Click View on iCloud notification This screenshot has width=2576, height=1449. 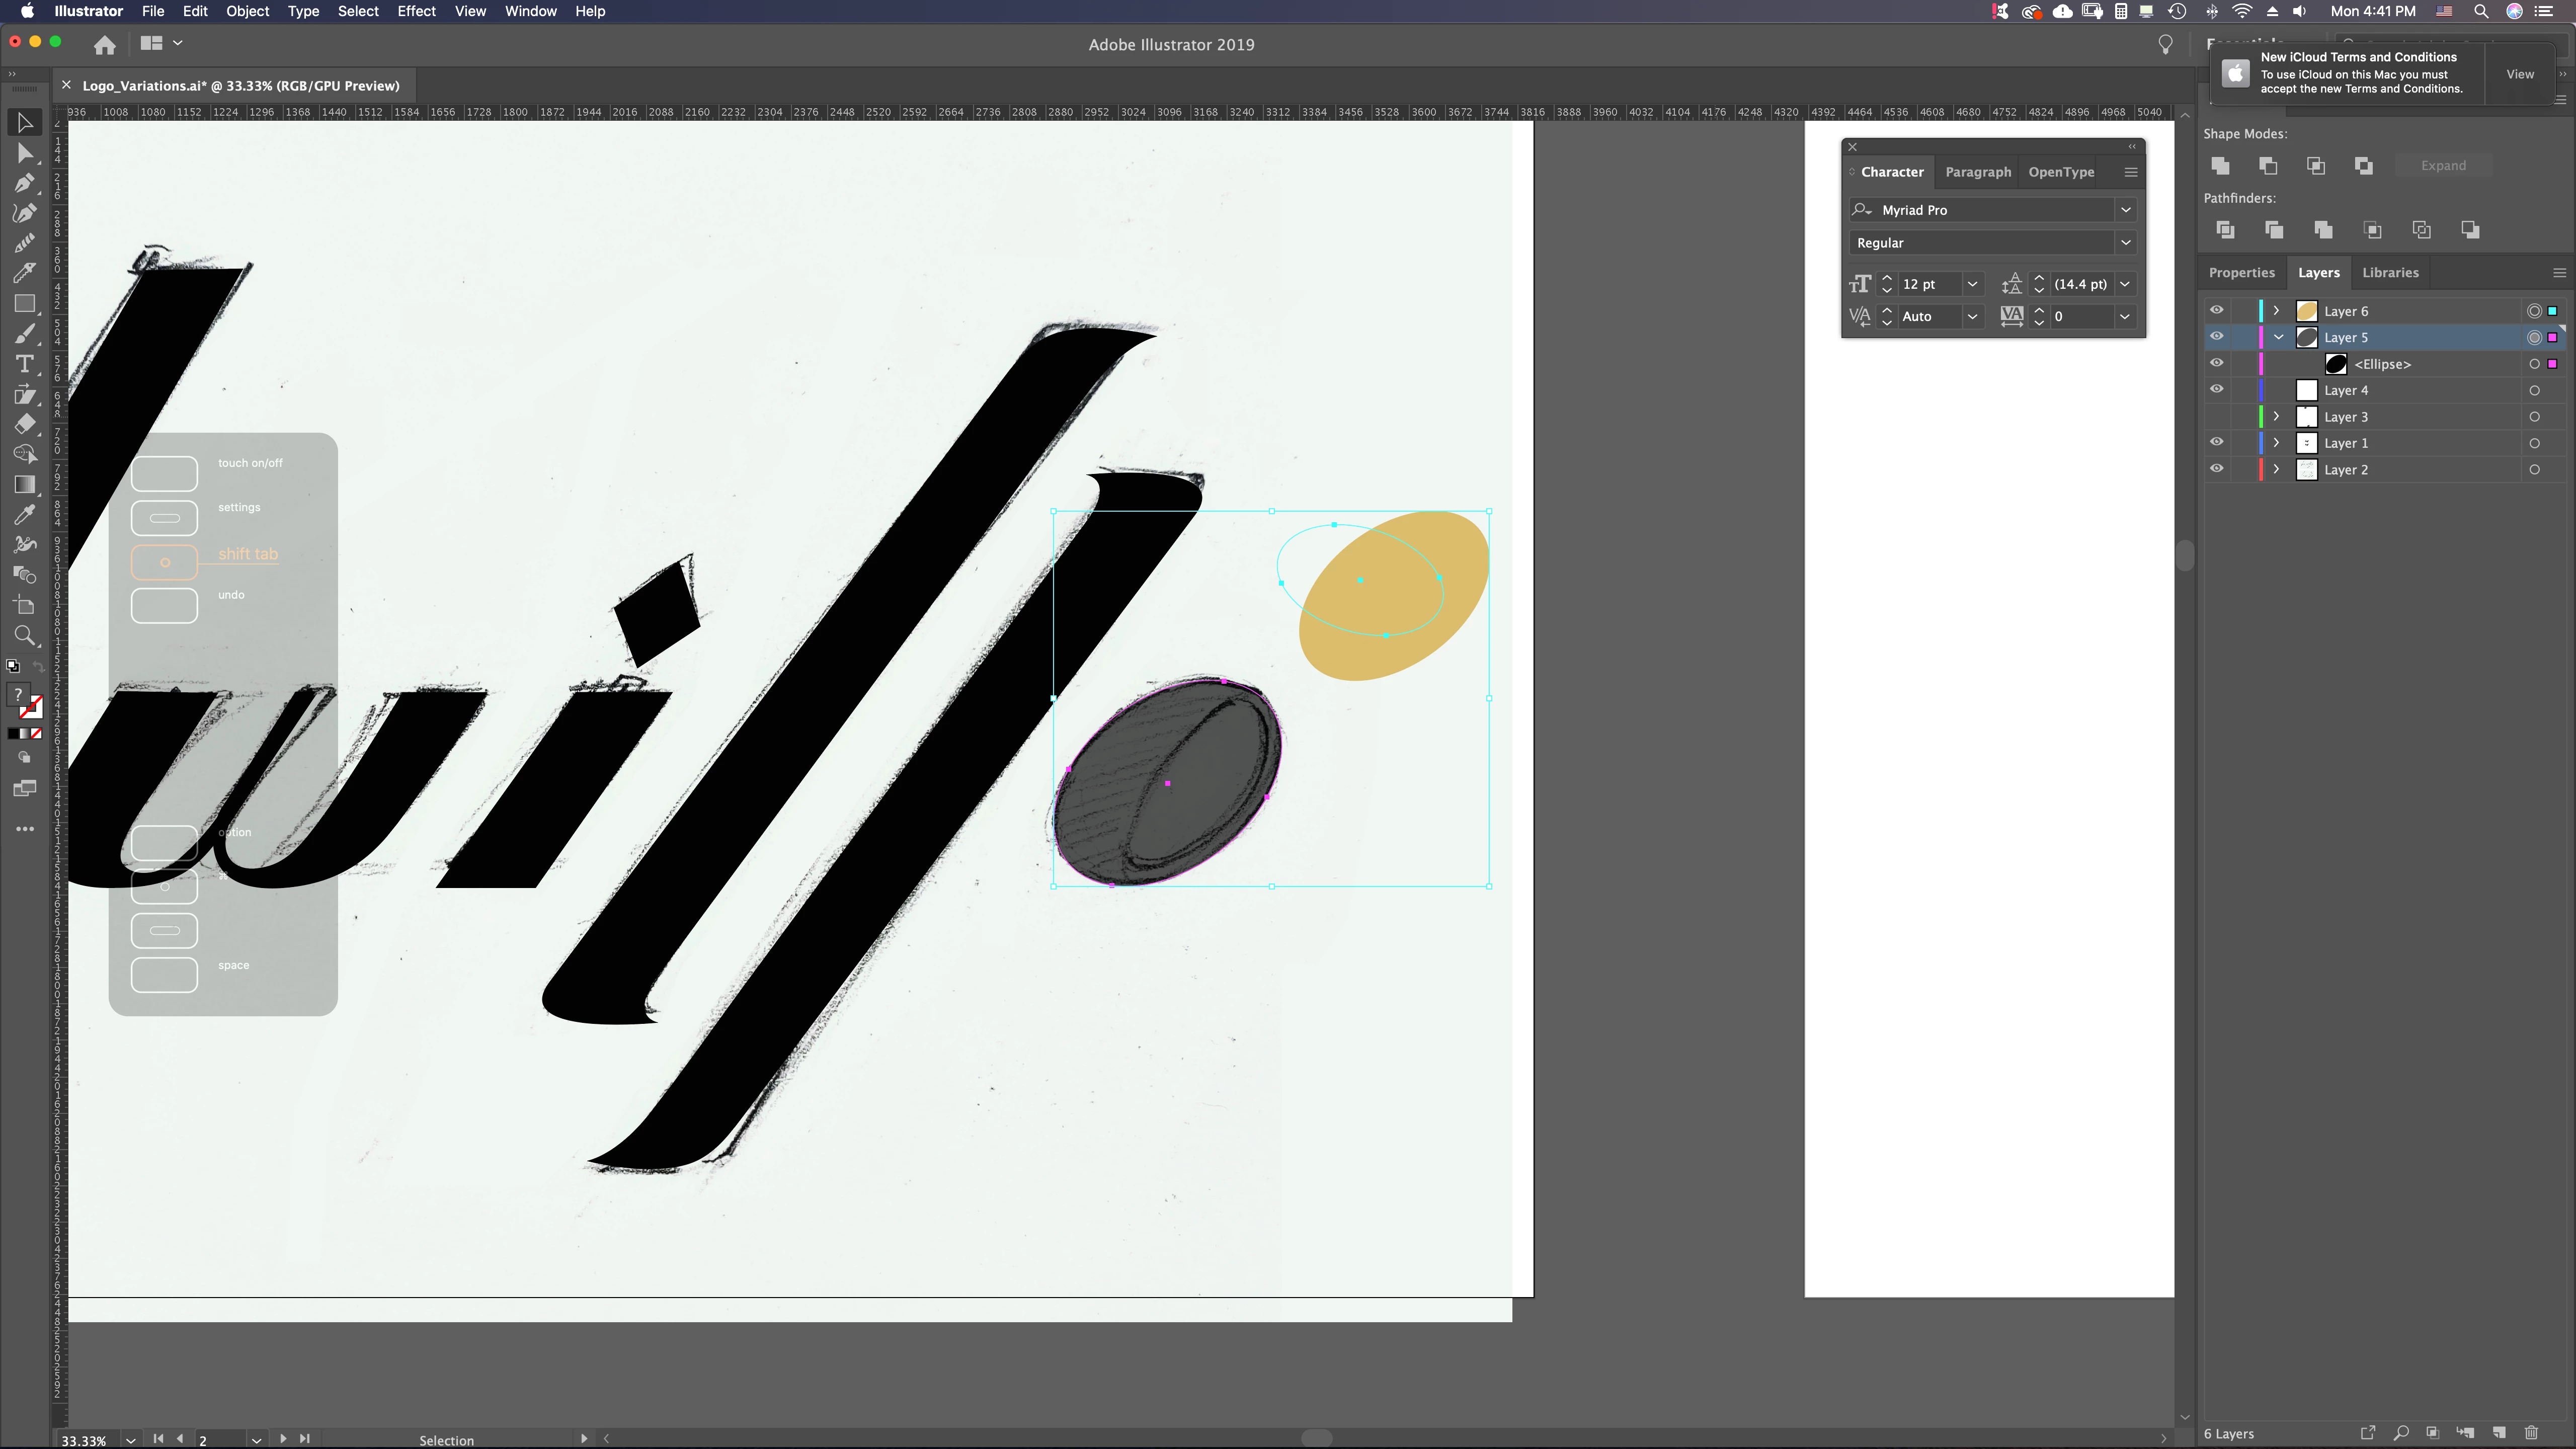point(2519,74)
